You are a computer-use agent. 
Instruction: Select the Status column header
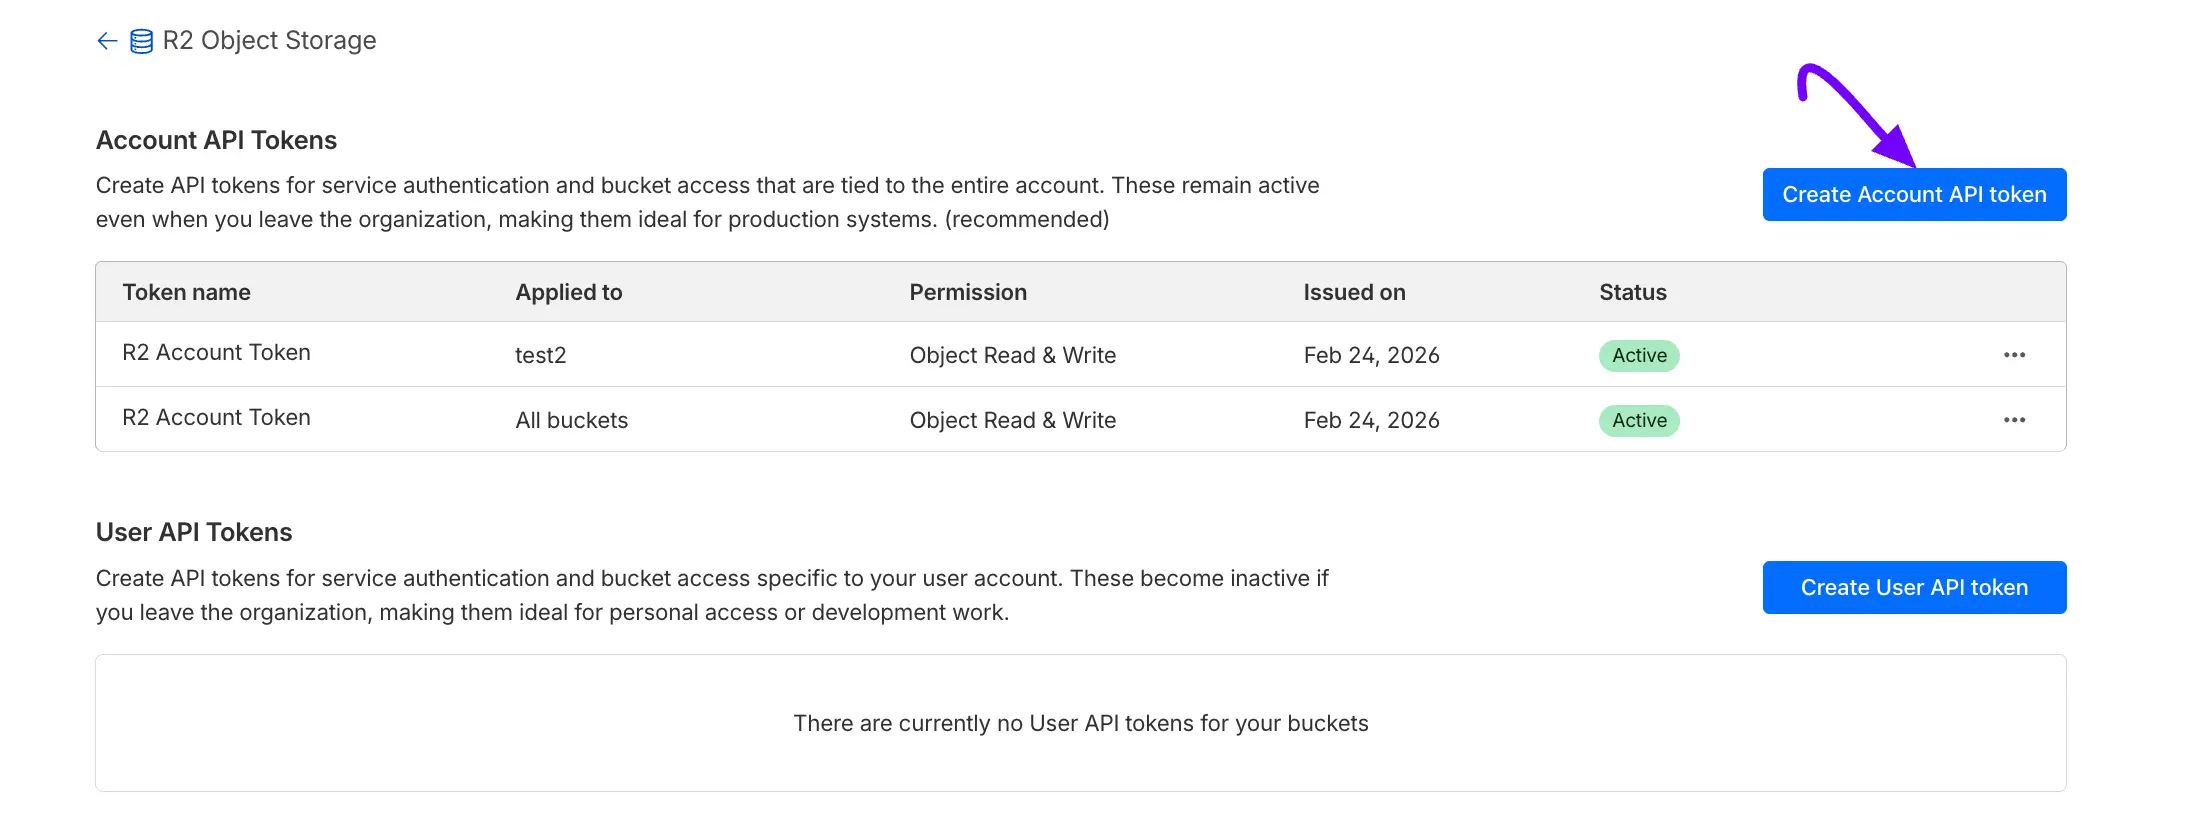(x=1633, y=292)
